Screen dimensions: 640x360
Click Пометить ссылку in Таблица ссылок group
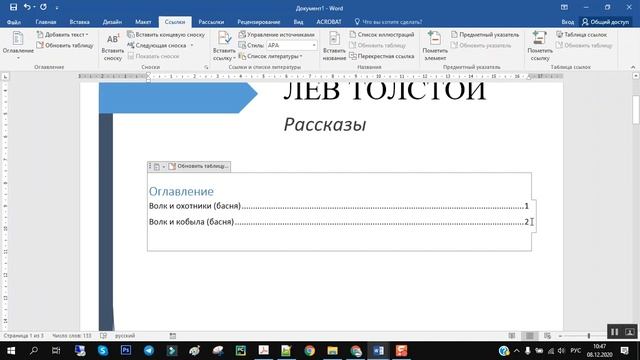coord(540,46)
